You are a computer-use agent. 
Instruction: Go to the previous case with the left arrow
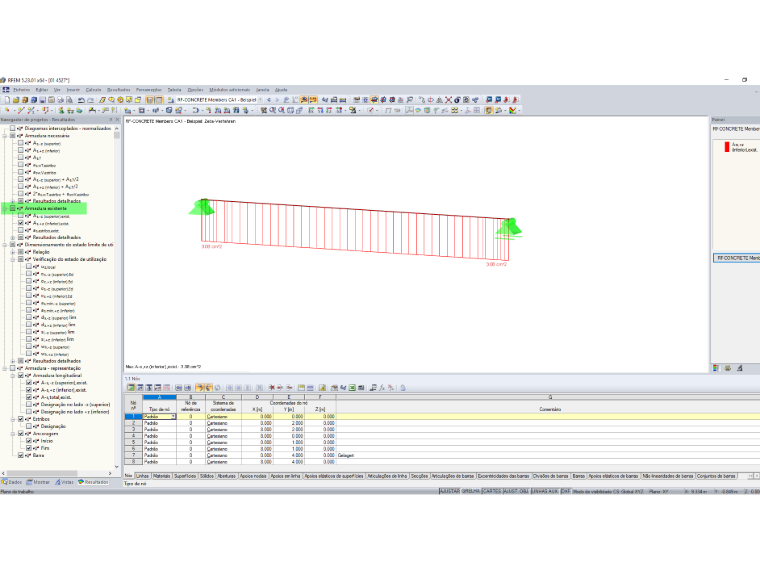point(269,100)
